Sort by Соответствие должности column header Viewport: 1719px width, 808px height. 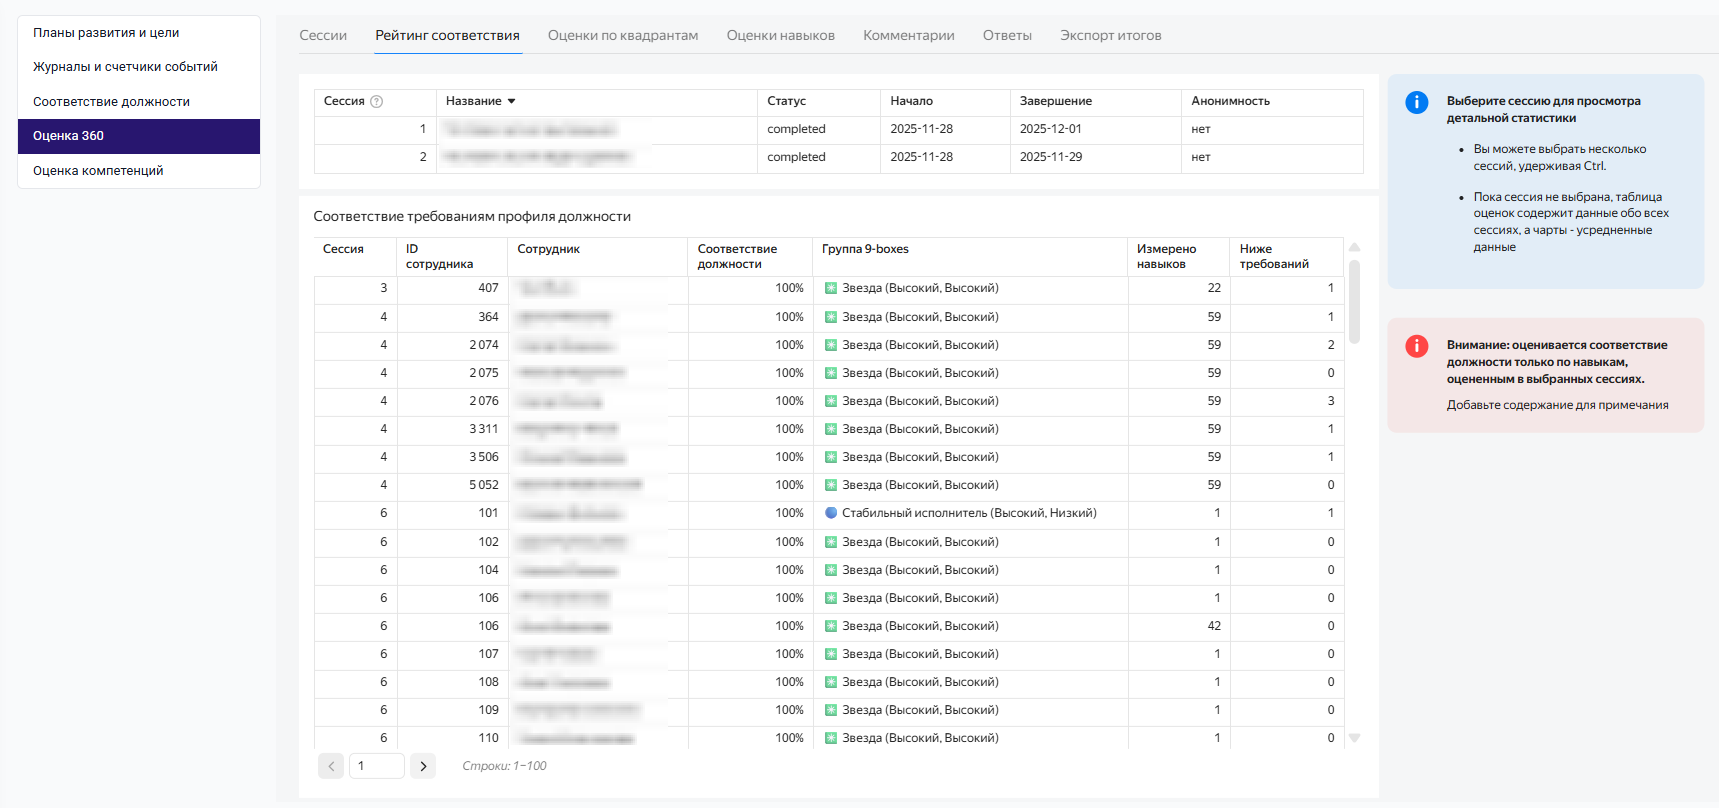coord(737,256)
